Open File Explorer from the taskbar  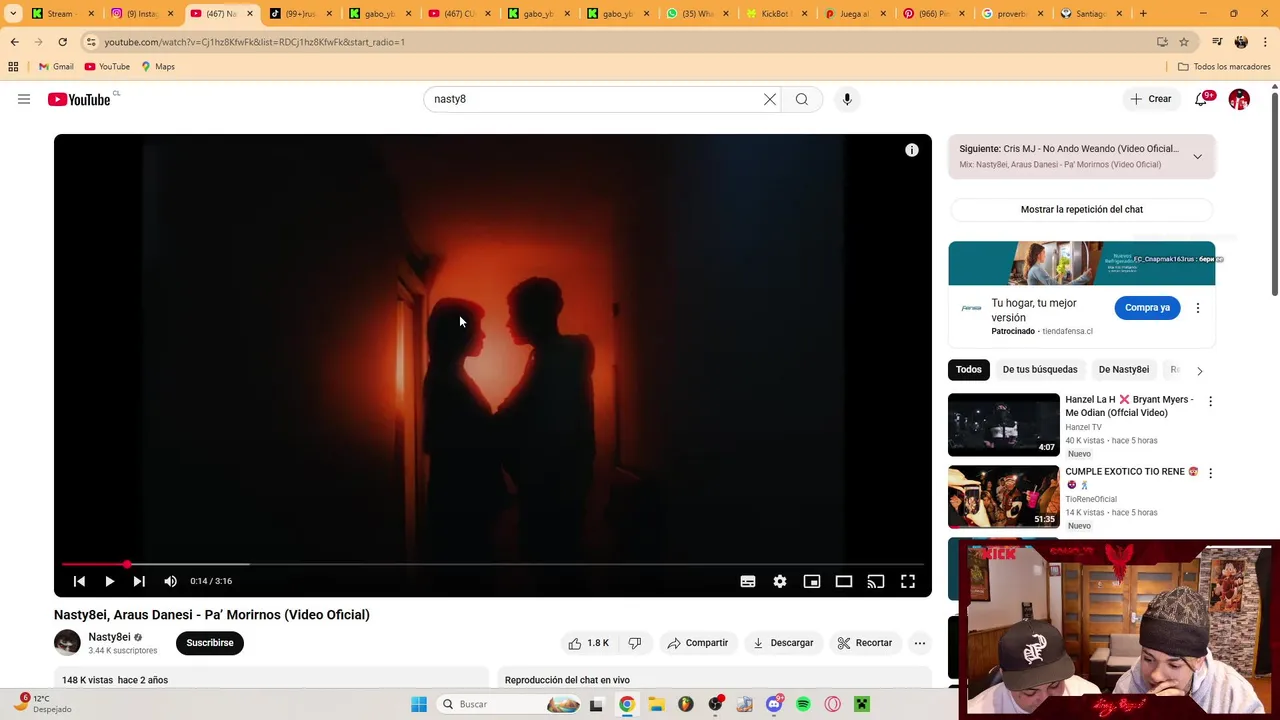tap(656, 704)
